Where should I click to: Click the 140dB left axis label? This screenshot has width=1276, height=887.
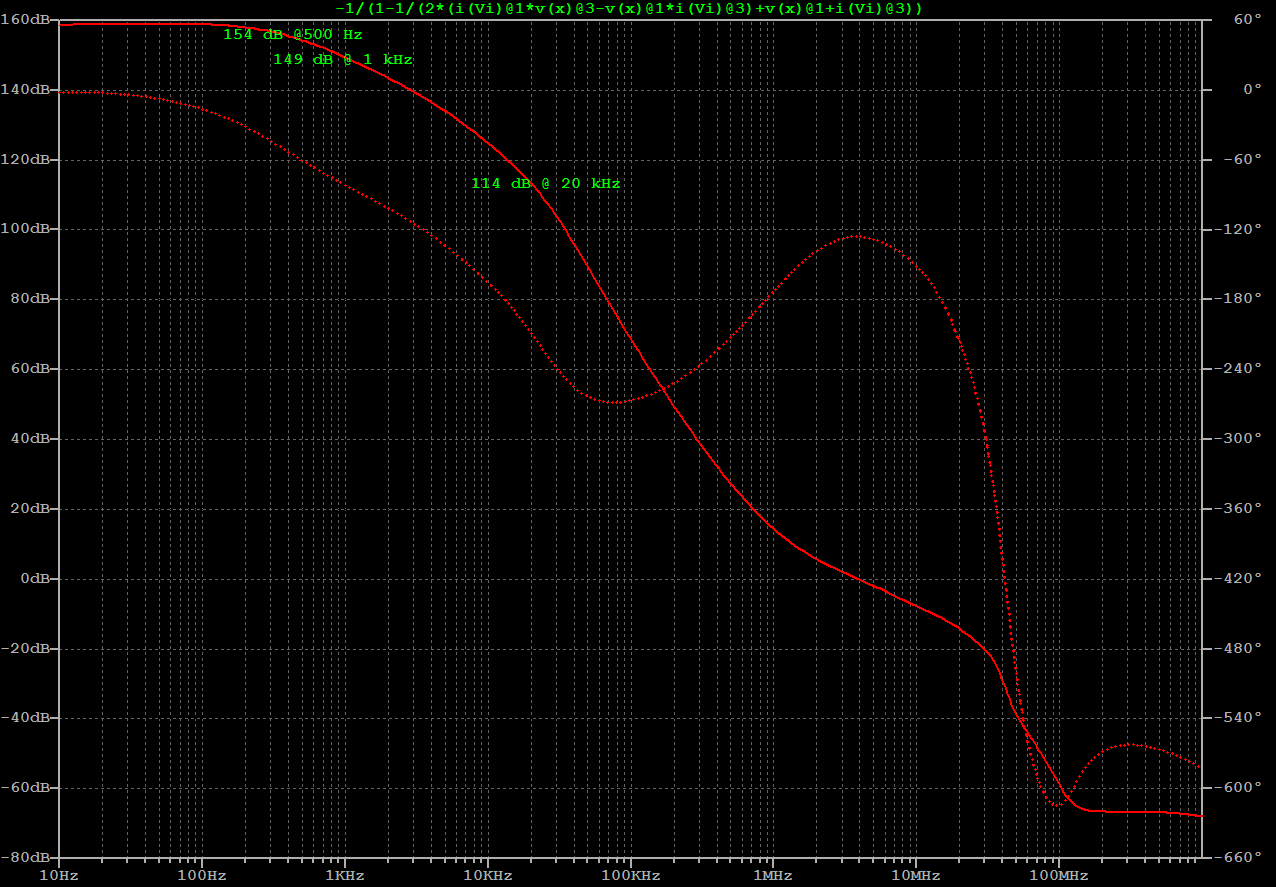coord(27,90)
